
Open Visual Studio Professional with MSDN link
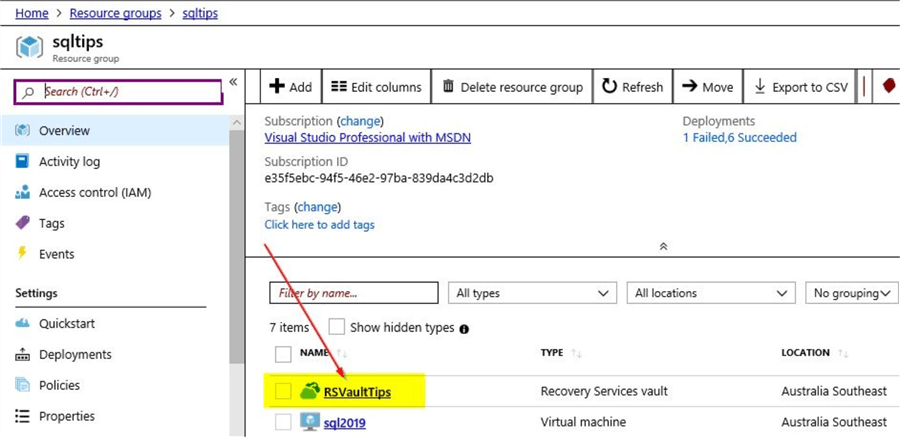pos(367,138)
